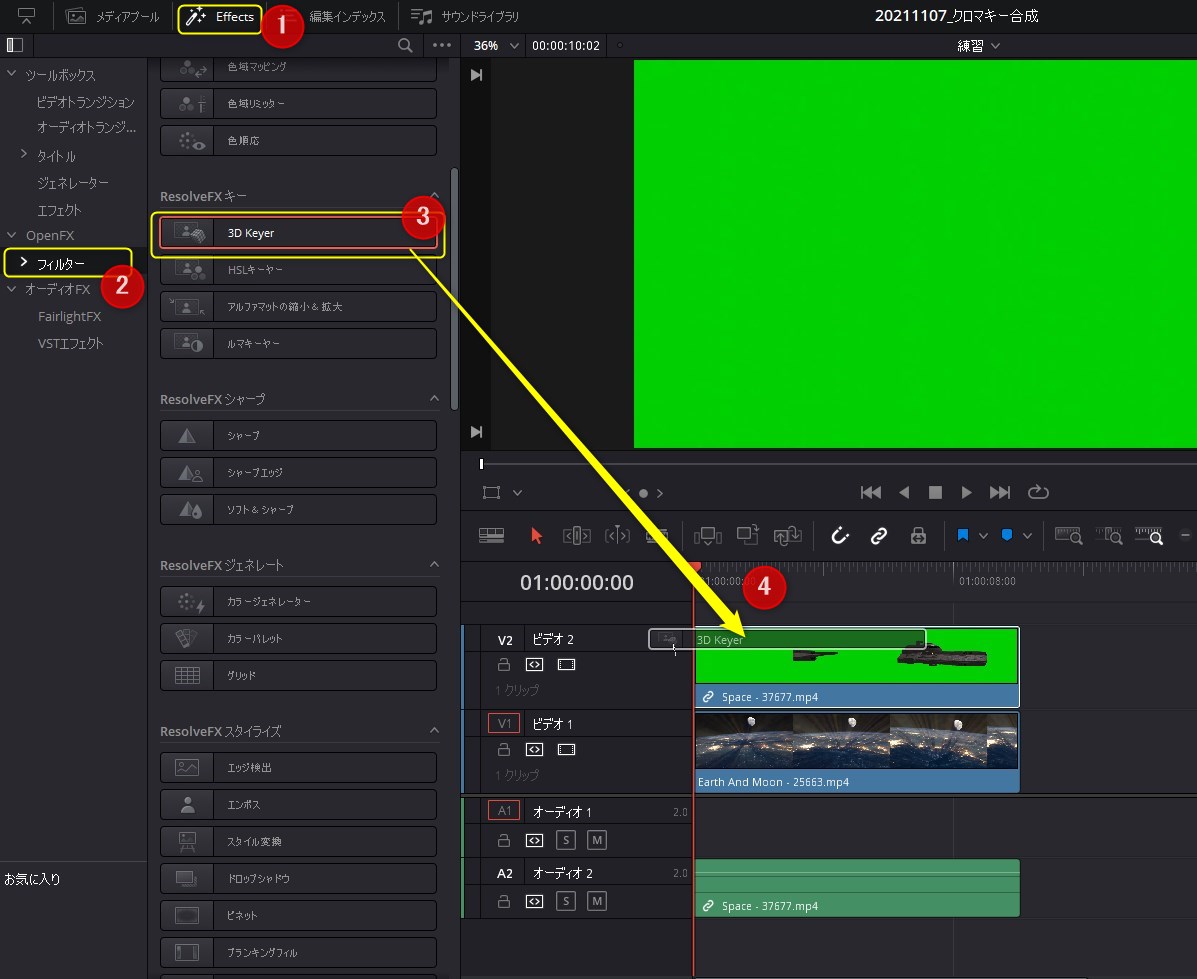Add a blue flag to clip
The height and width of the screenshot is (979, 1197).
(x=963, y=535)
